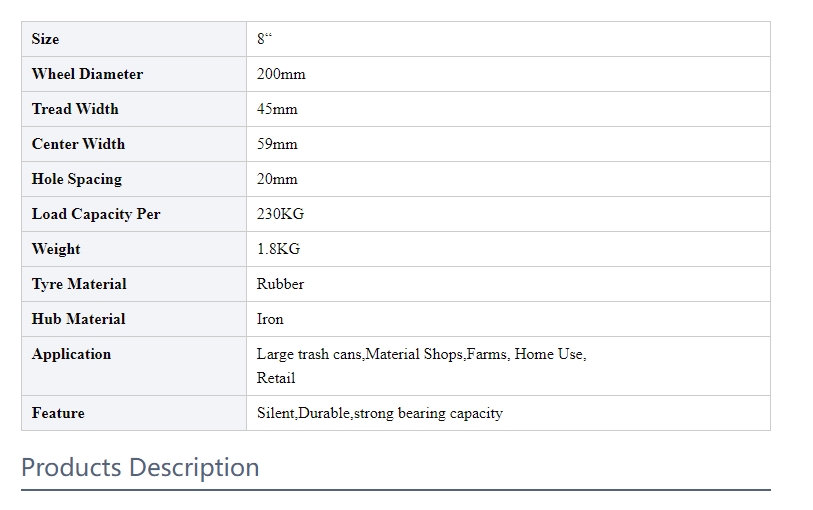Click the Products Description heading

(x=140, y=467)
